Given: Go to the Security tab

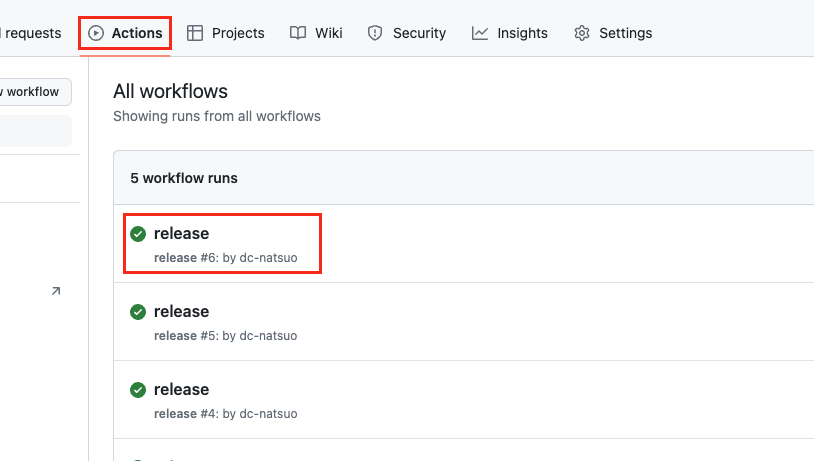Looking at the screenshot, I should click(x=406, y=33).
